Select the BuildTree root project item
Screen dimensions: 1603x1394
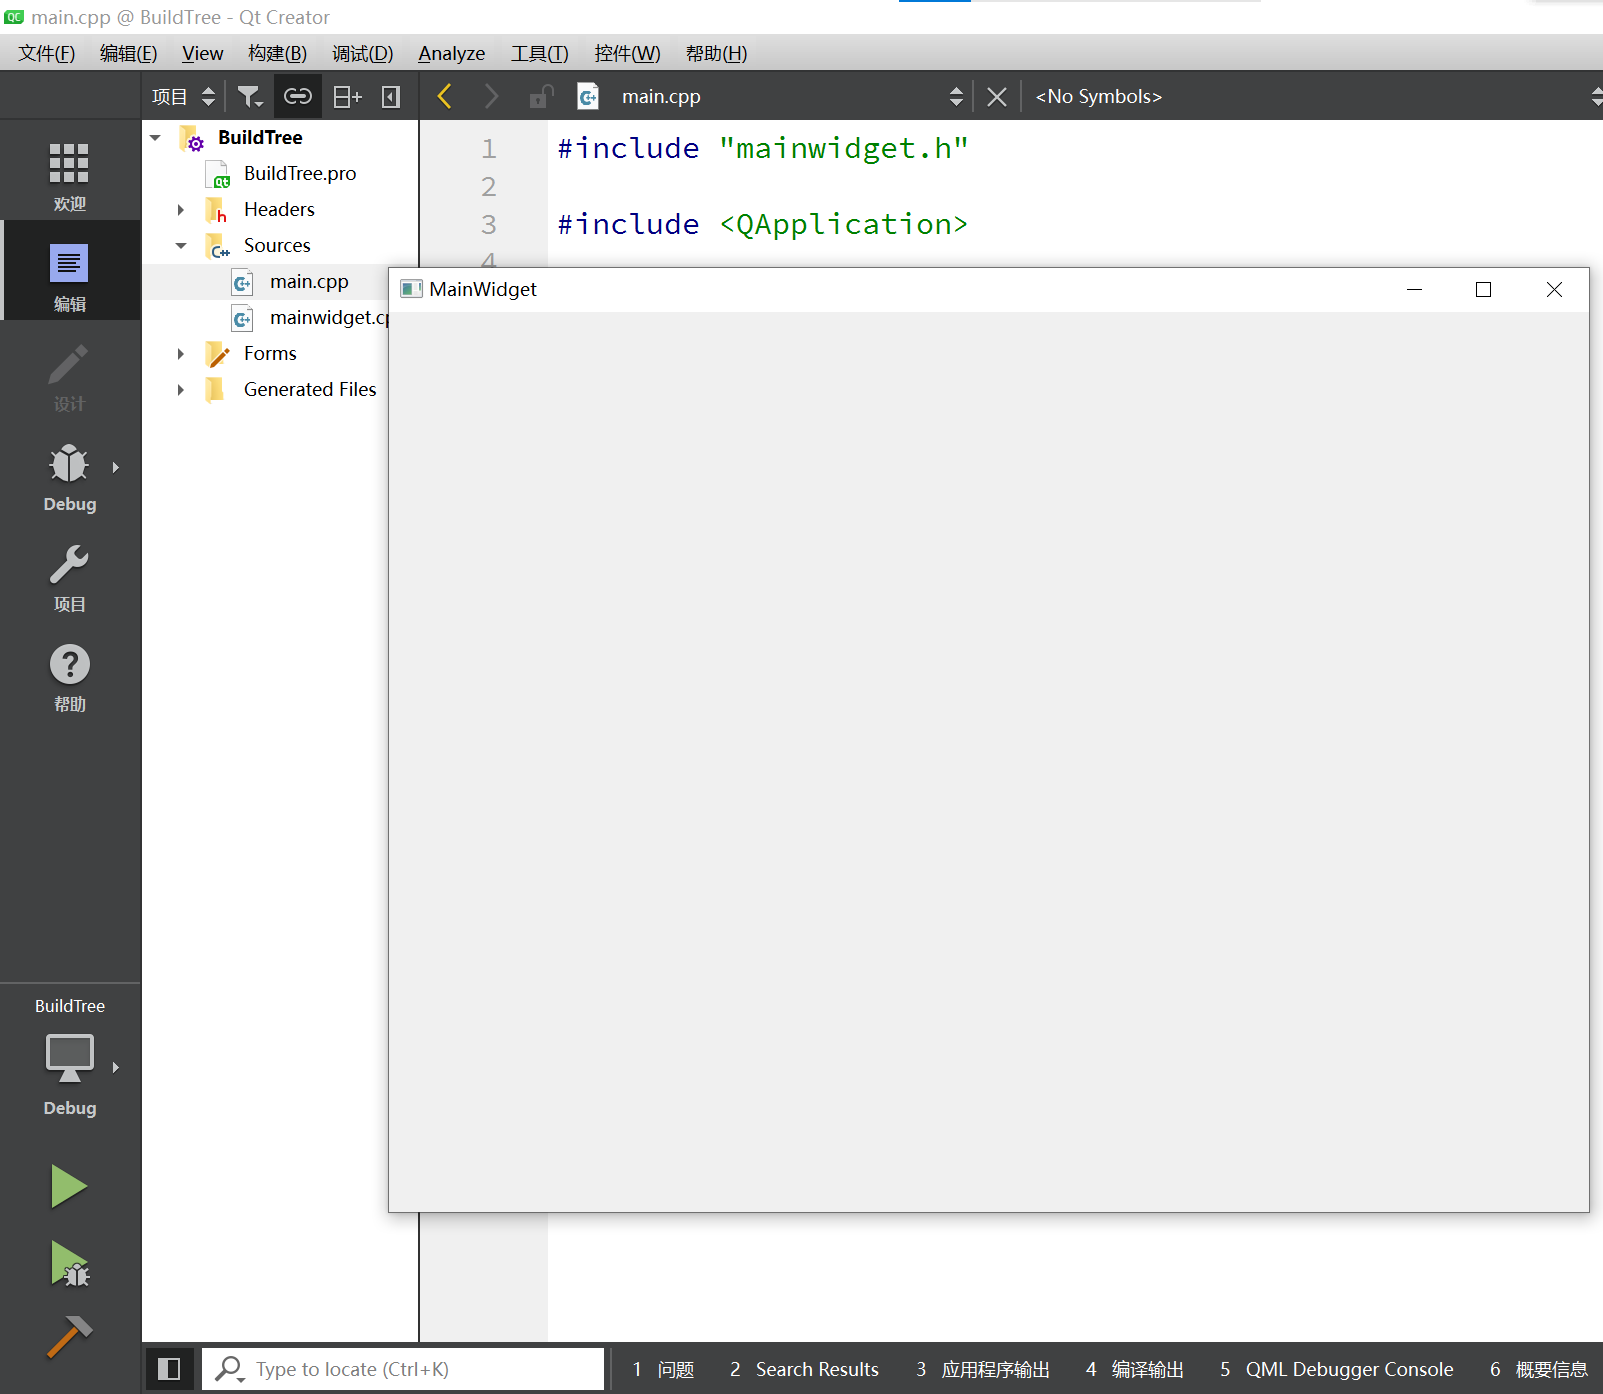[260, 137]
